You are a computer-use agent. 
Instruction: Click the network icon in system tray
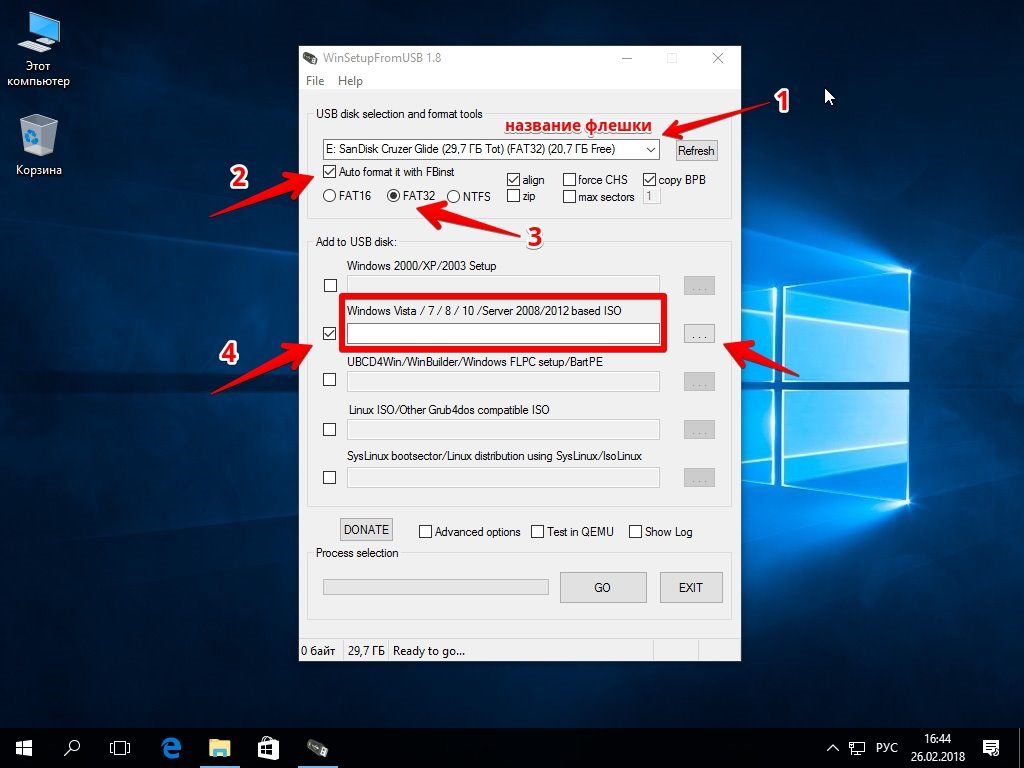point(857,748)
